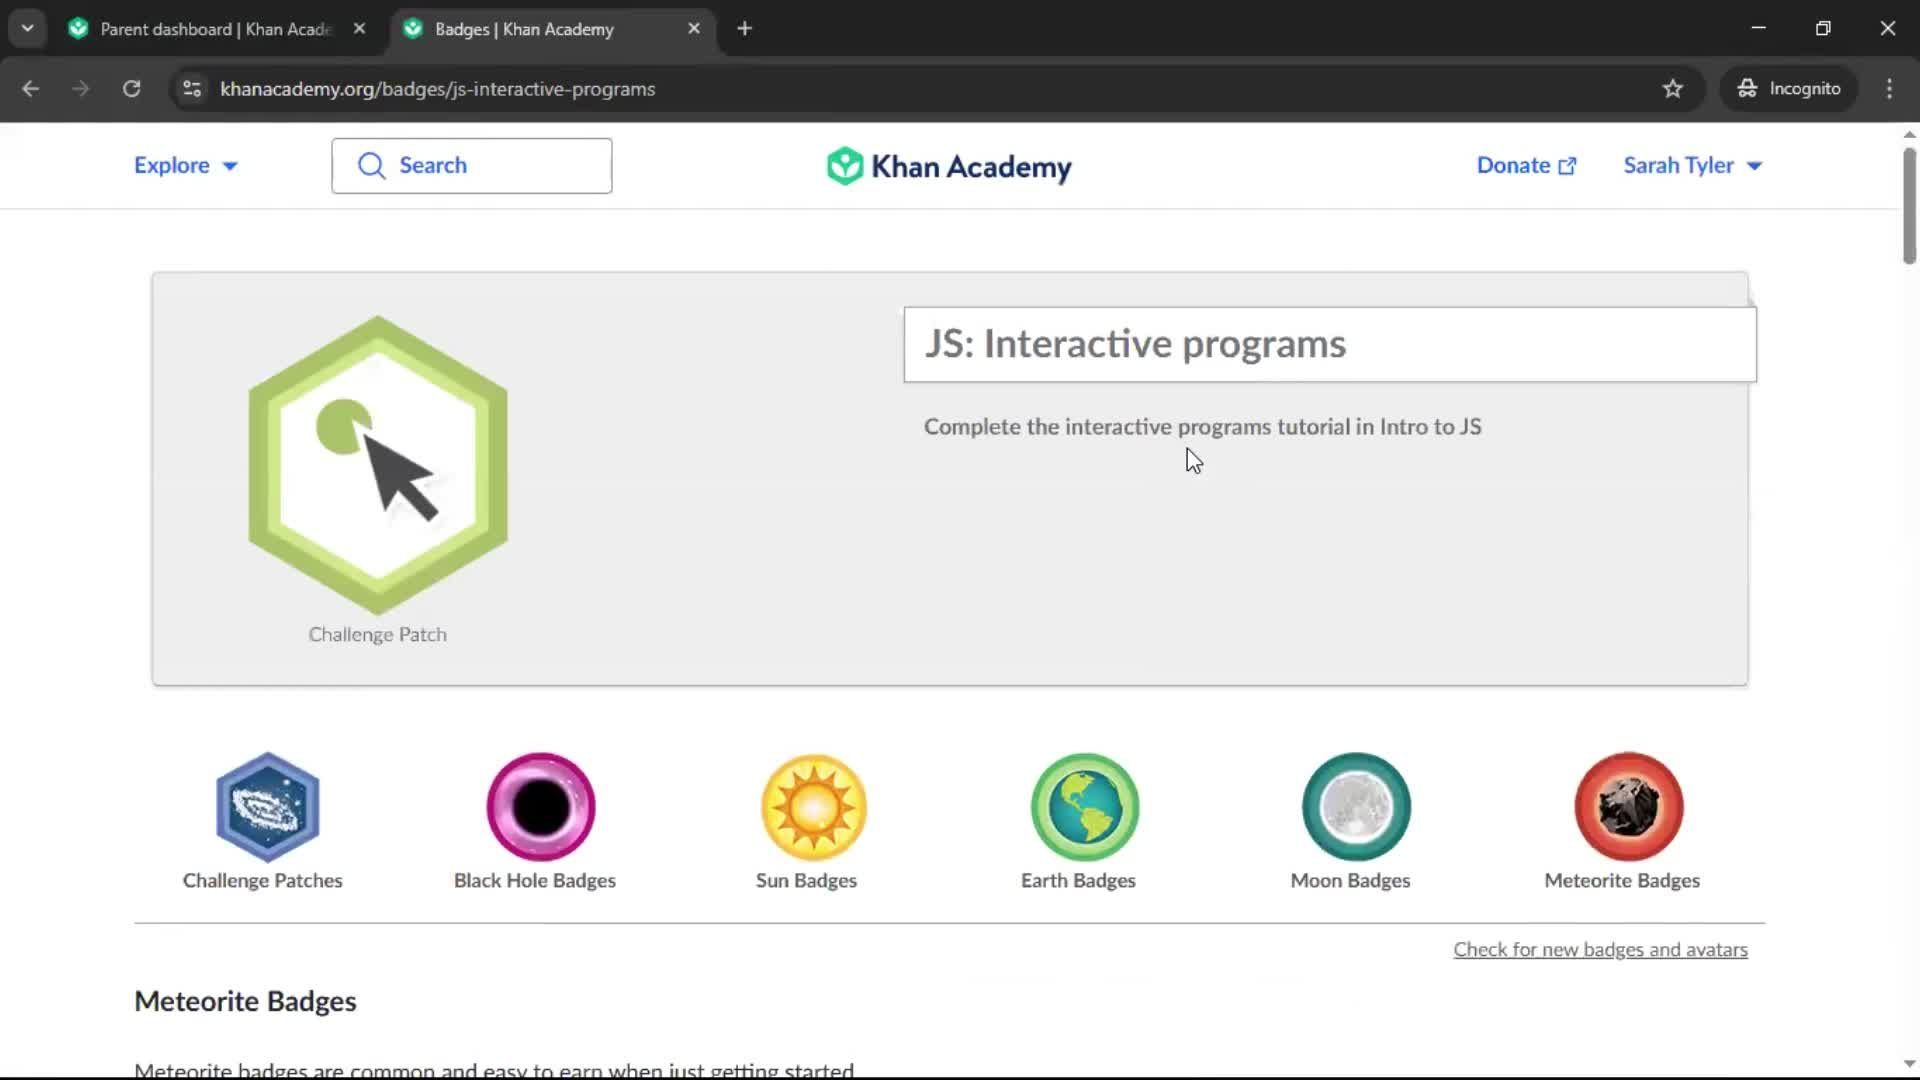This screenshot has height=1080, width=1920.
Task: Click the Moon Badges label
Action: click(1350, 881)
